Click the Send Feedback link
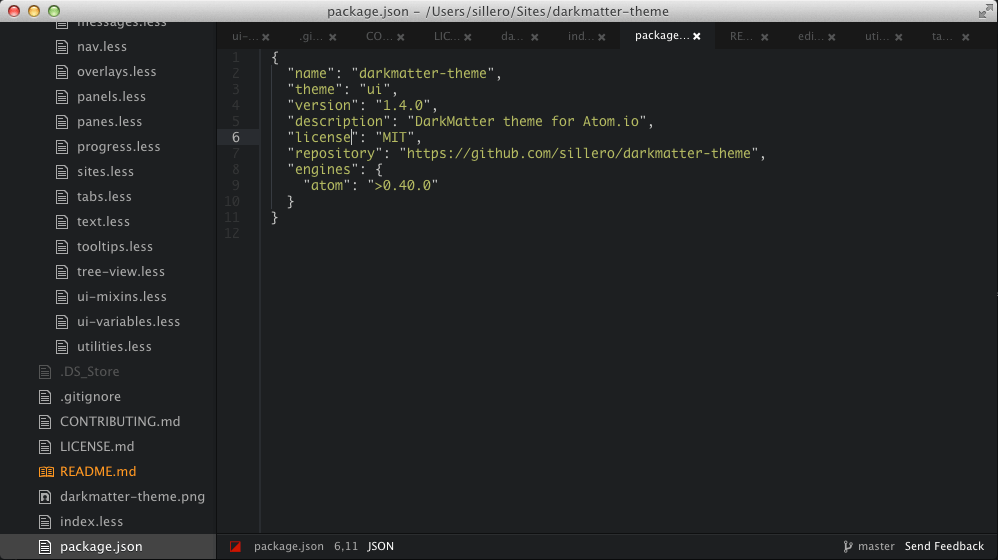Viewport: 998px width, 560px height. [x=944, y=547]
